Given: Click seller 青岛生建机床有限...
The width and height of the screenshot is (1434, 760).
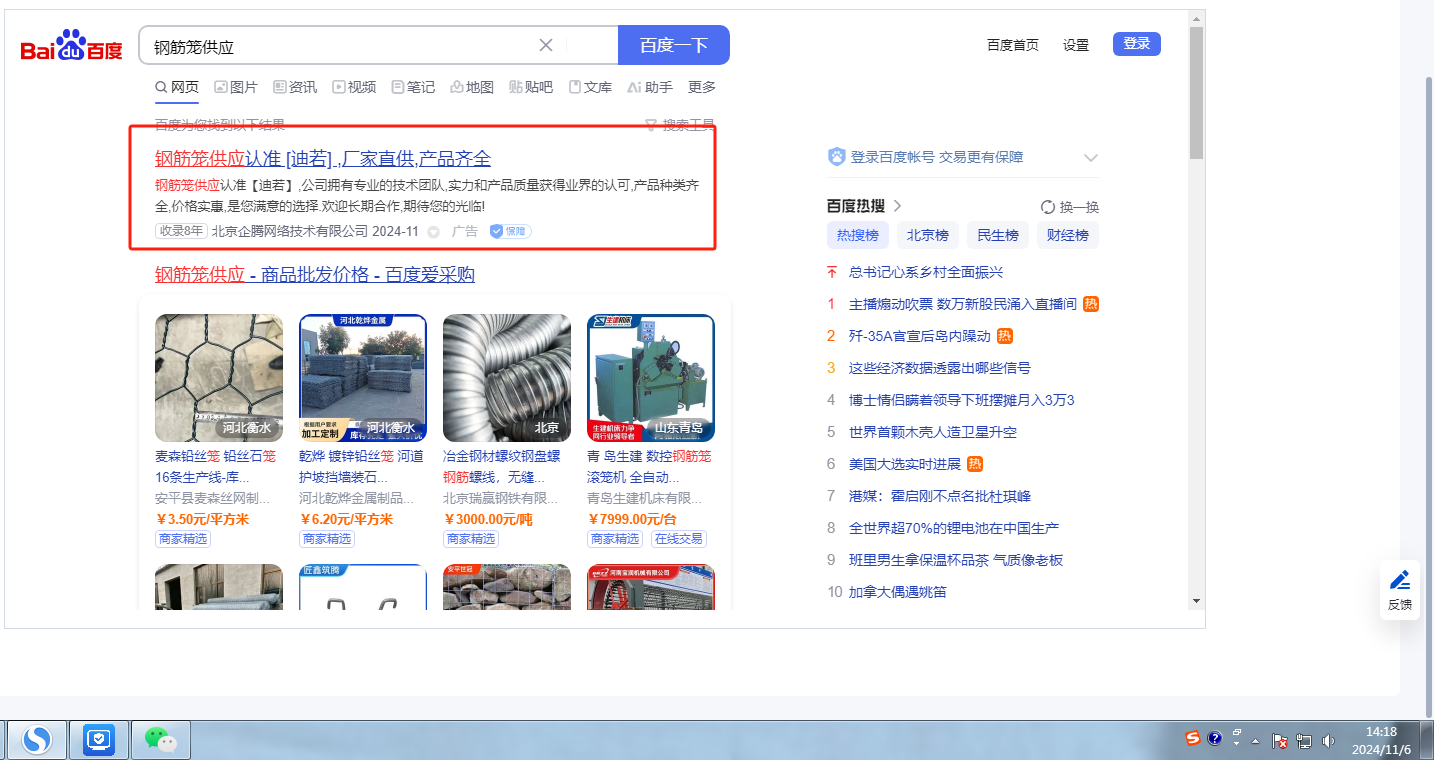Looking at the screenshot, I should 645,498.
